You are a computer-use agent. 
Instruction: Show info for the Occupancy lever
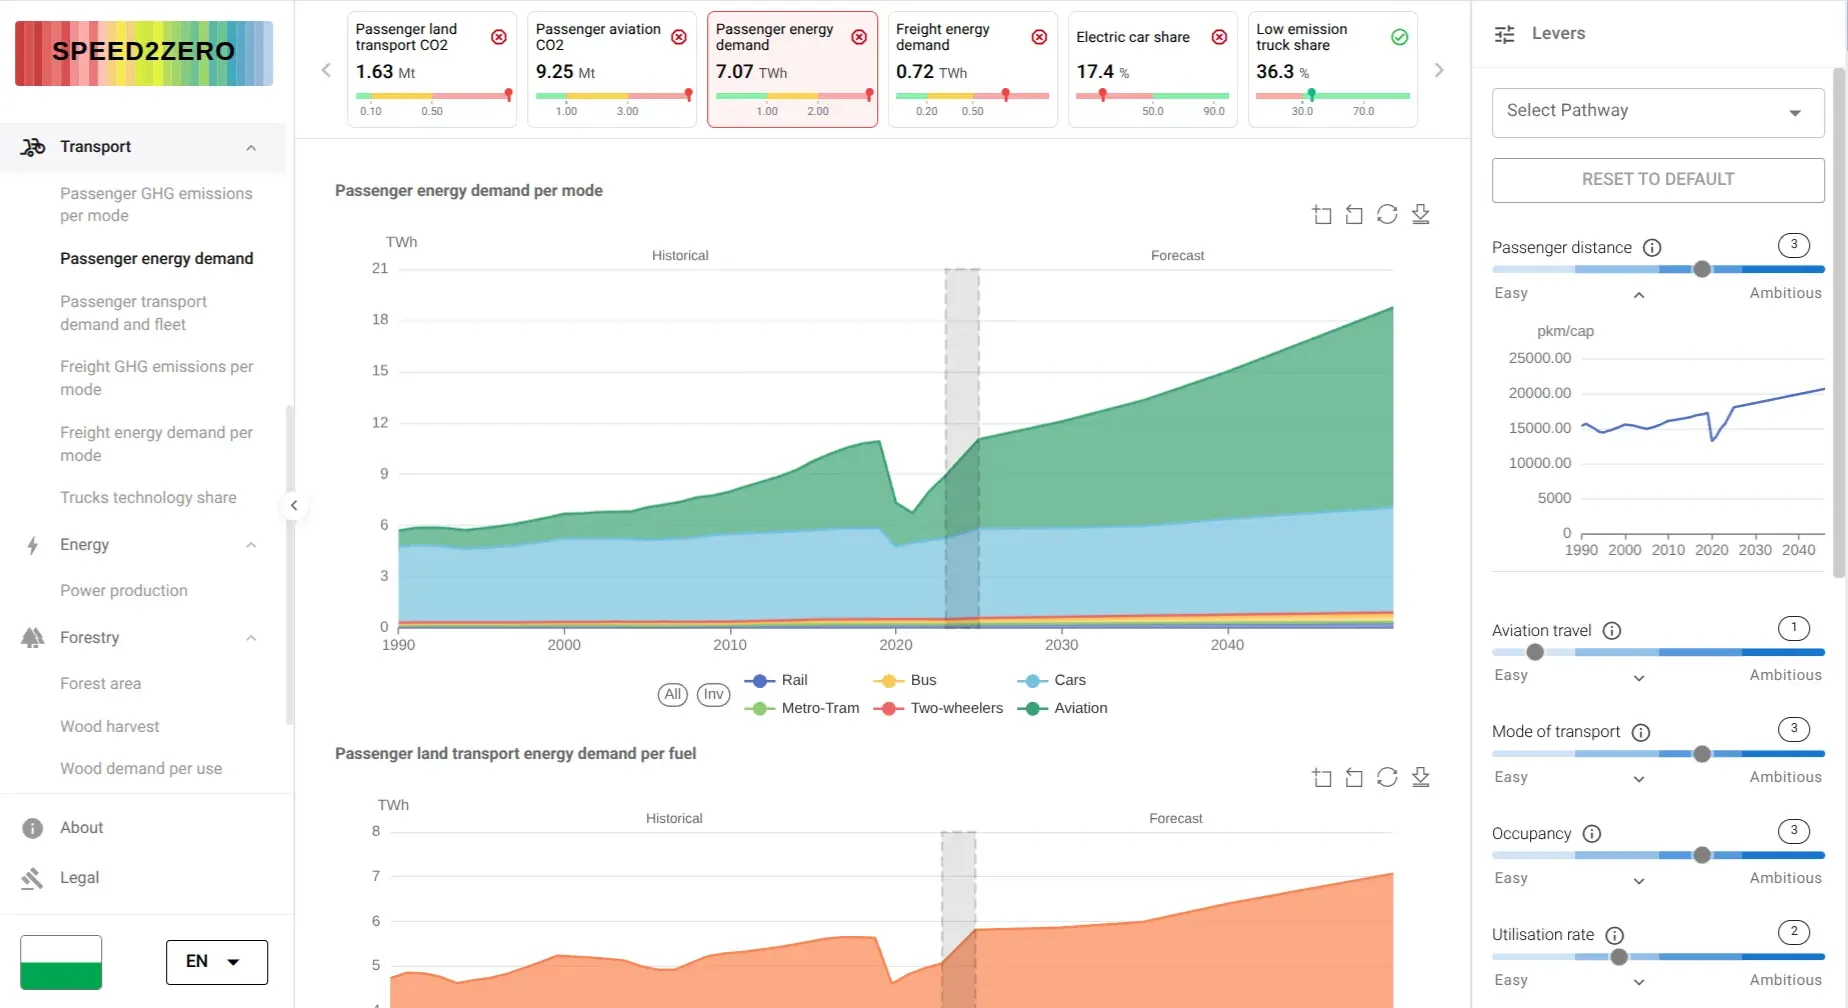click(x=1592, y=834)
